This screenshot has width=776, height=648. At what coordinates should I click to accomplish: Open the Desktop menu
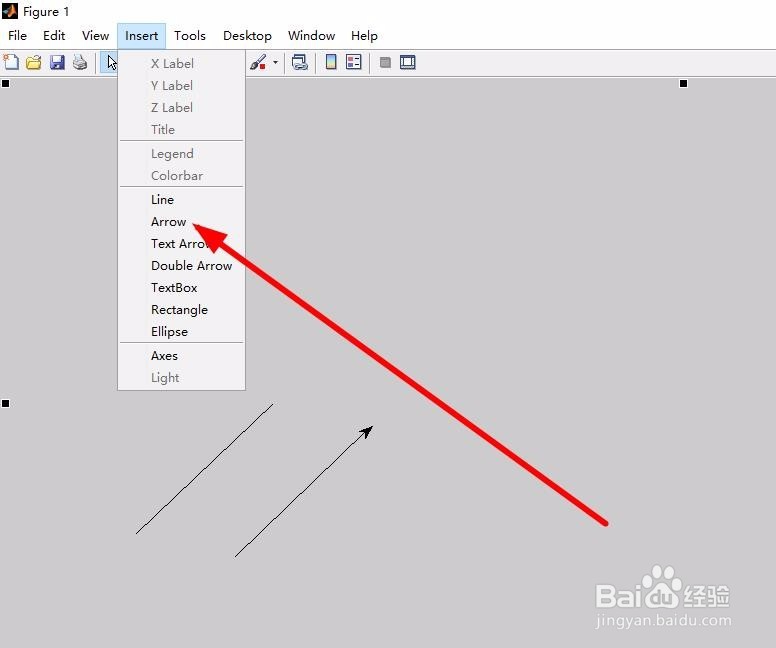coord(247,36)
